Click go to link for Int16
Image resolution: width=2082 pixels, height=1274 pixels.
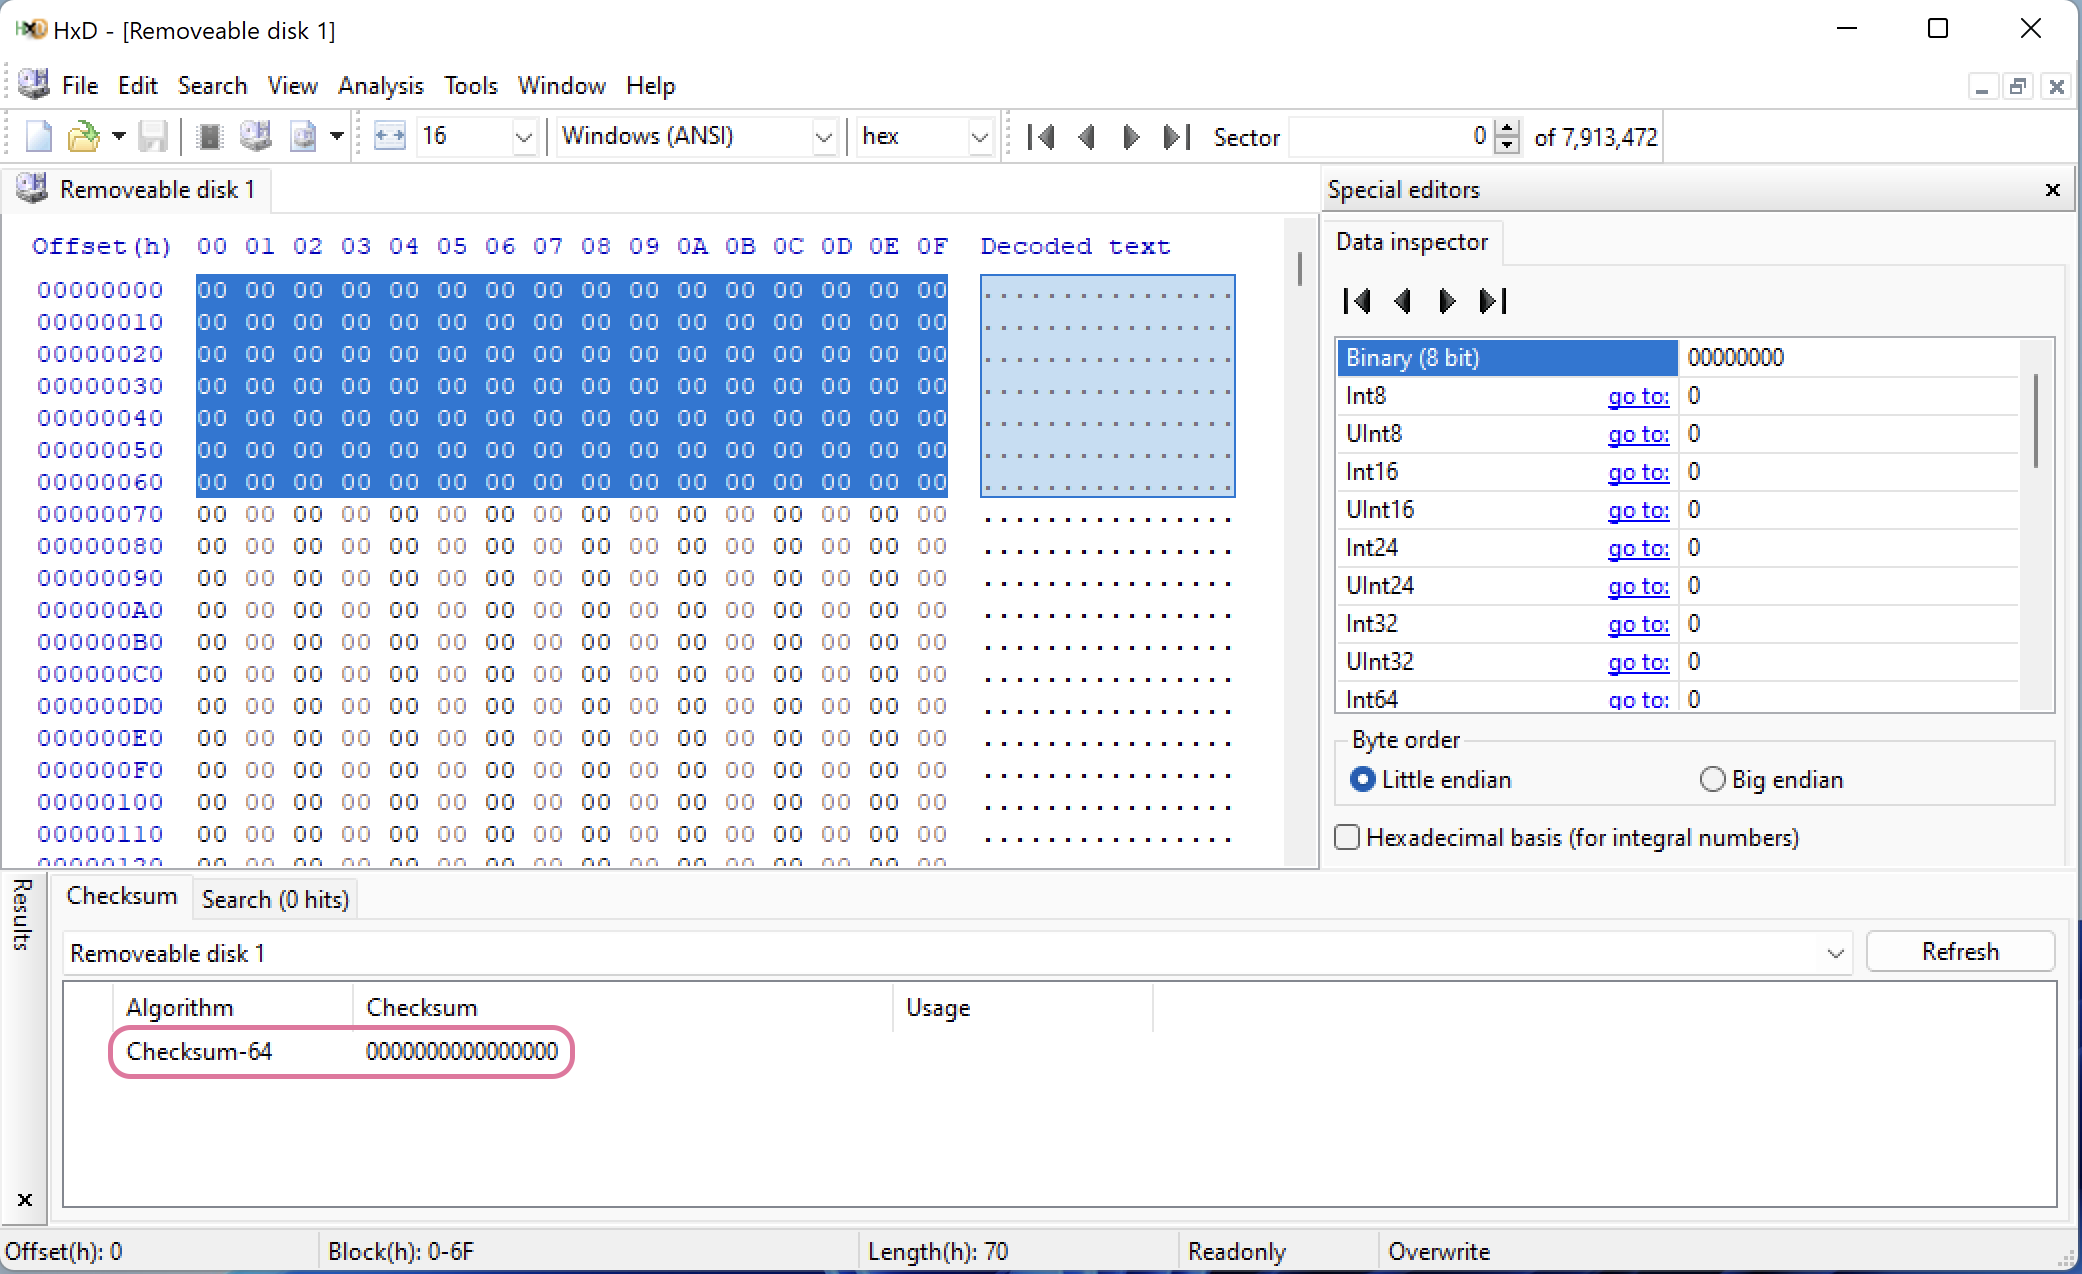point(1638,472)
